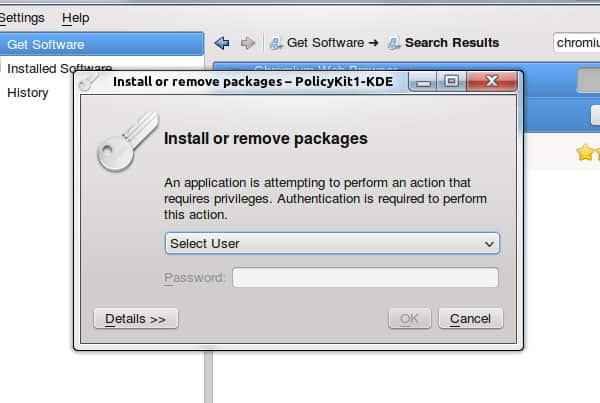Expand the Details >> section

point(136,318)
